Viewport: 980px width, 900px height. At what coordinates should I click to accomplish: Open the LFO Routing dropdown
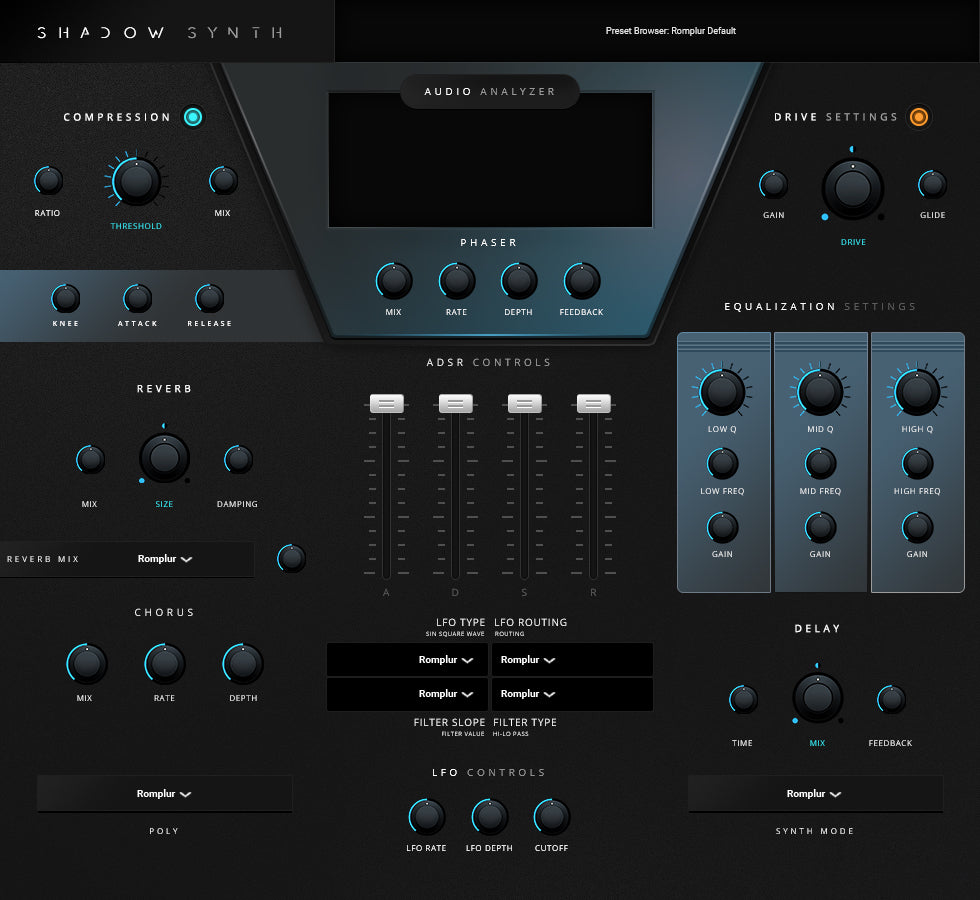tap(572, 660)
